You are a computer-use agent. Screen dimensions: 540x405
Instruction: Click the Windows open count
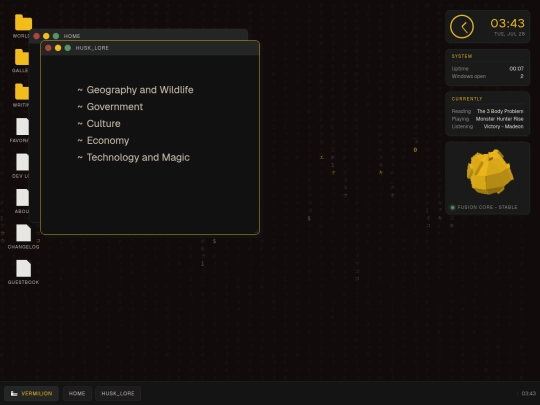(522, 76)
